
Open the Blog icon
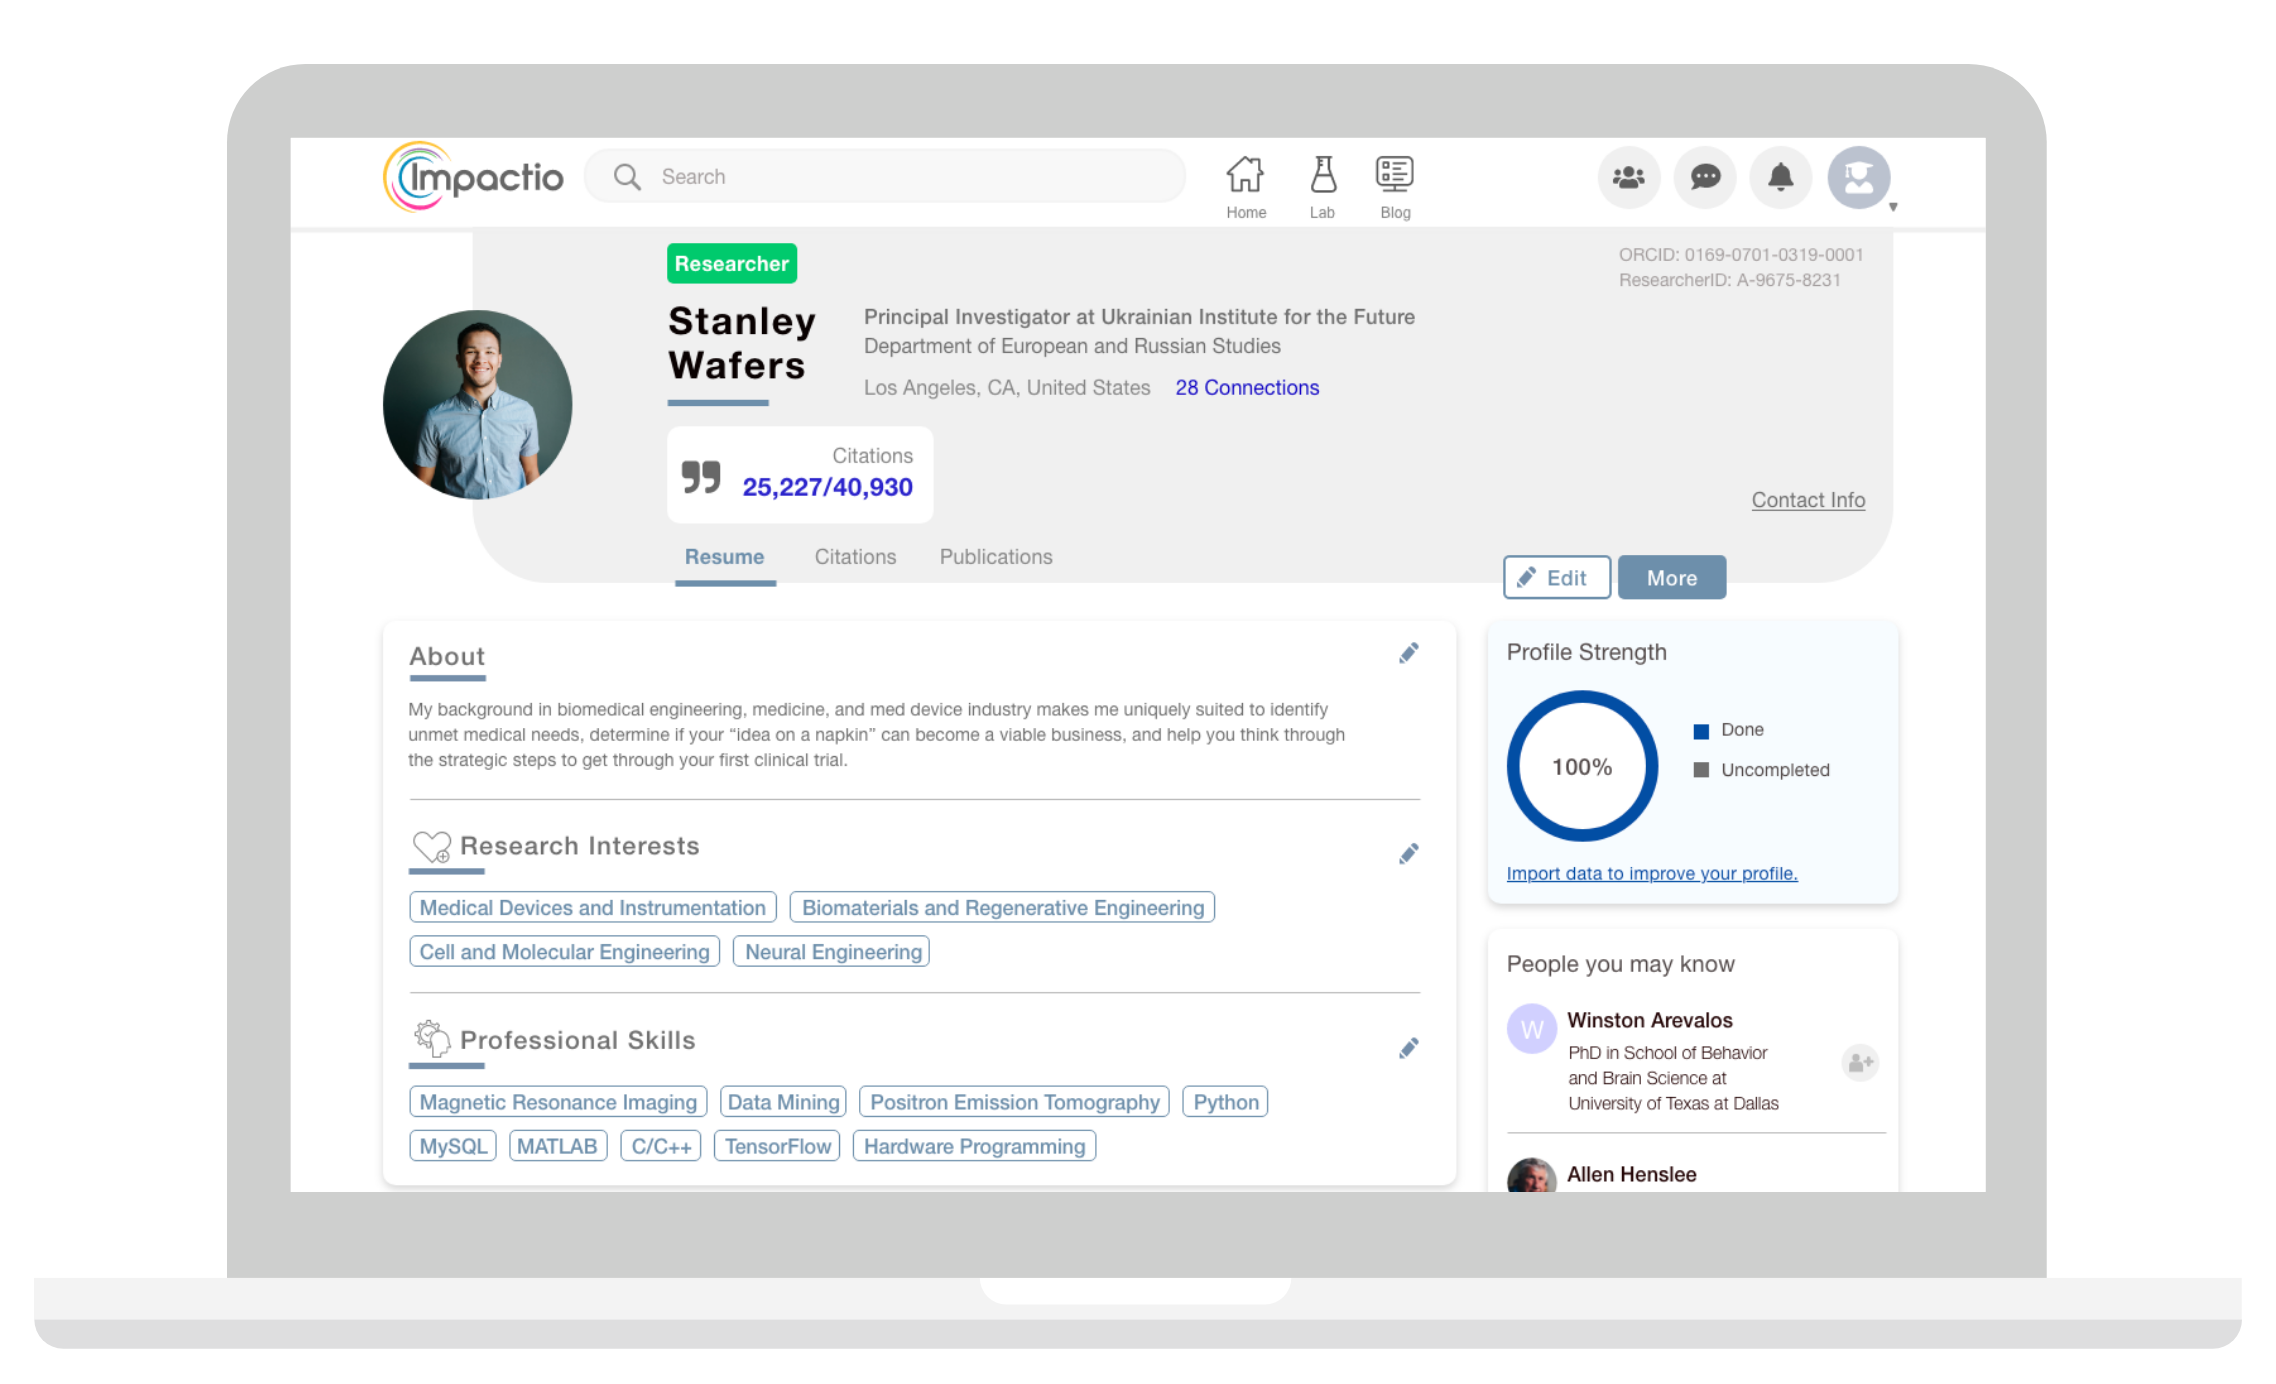click(x=1394, y=175)
